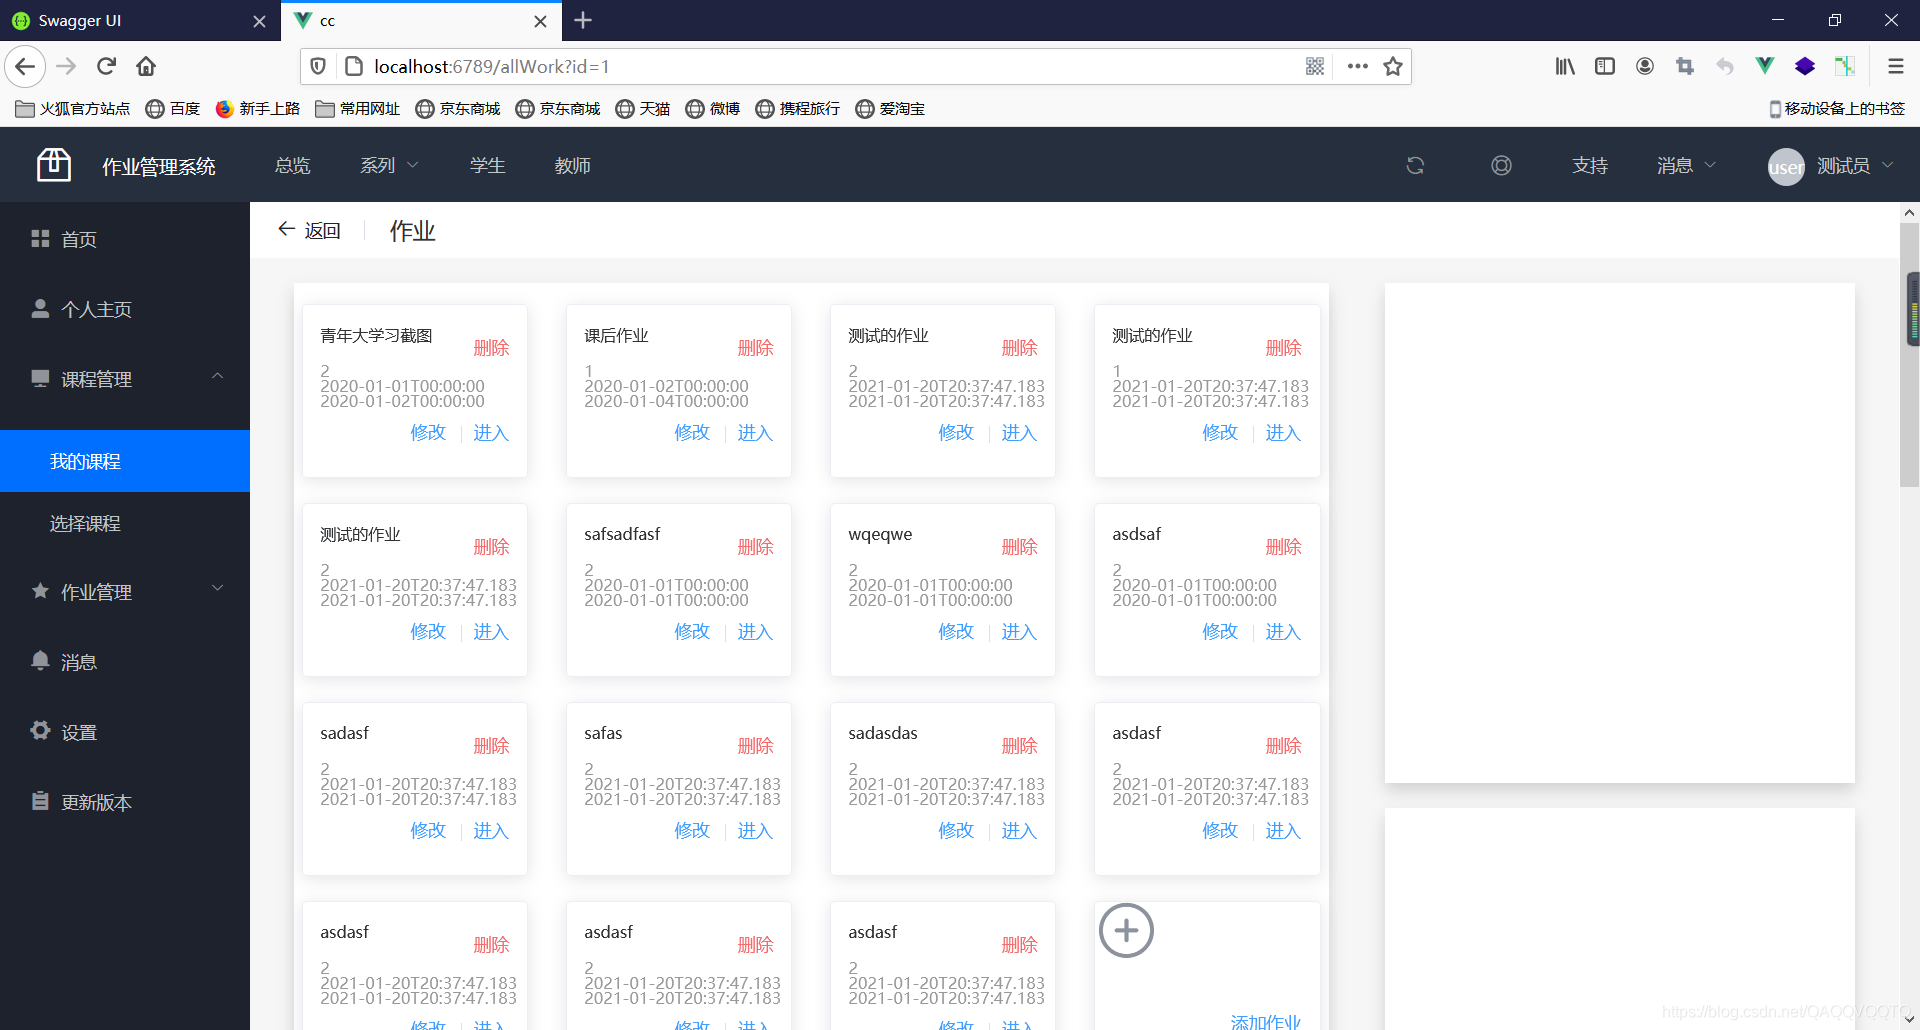
Task: Click the homework system logo icon
Action: (x=54, y=165)
